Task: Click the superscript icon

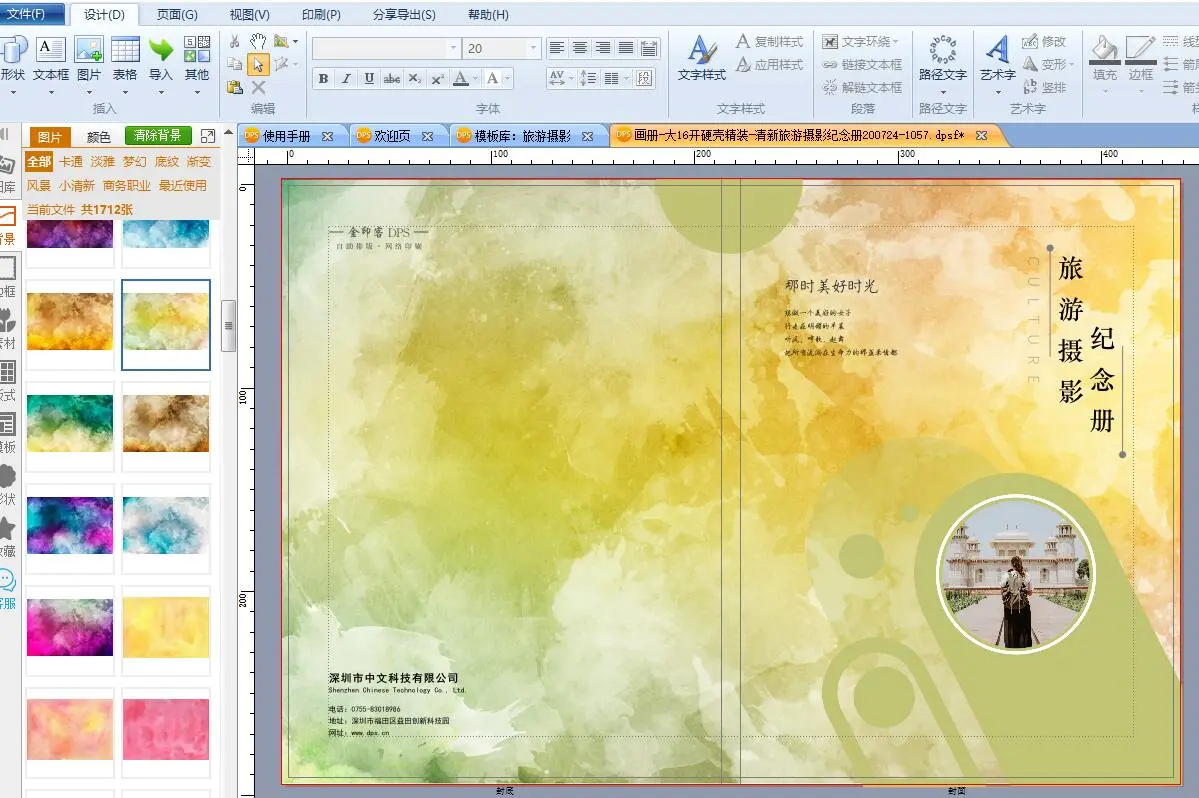Action: click(437, 78)
